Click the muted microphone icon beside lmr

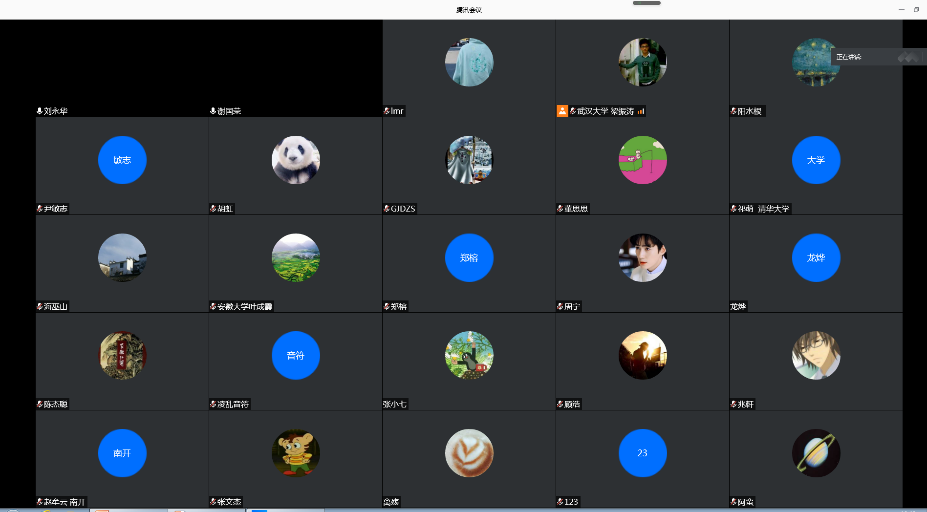click(x=386, y=111)
